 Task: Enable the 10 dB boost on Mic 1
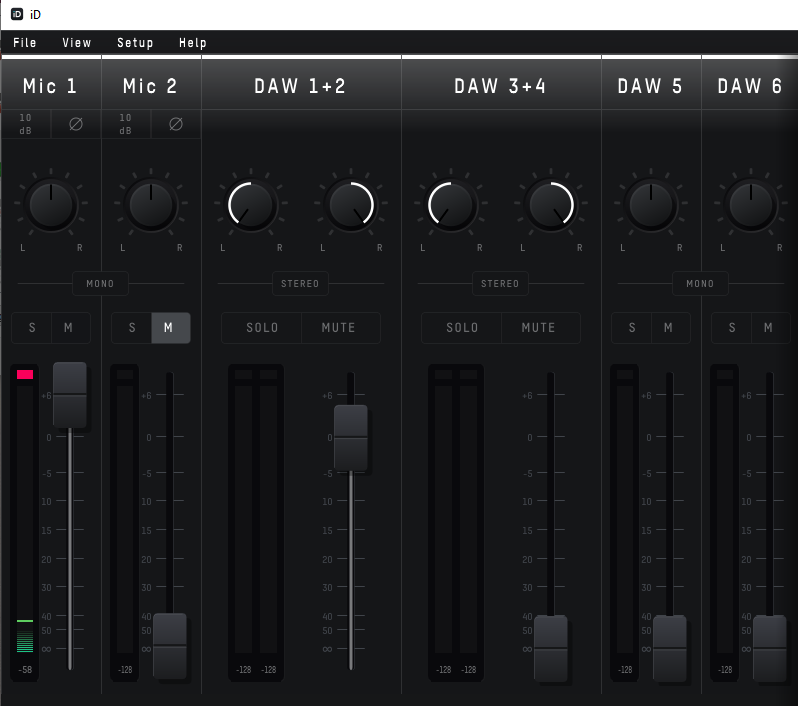(x=25, y=124)
